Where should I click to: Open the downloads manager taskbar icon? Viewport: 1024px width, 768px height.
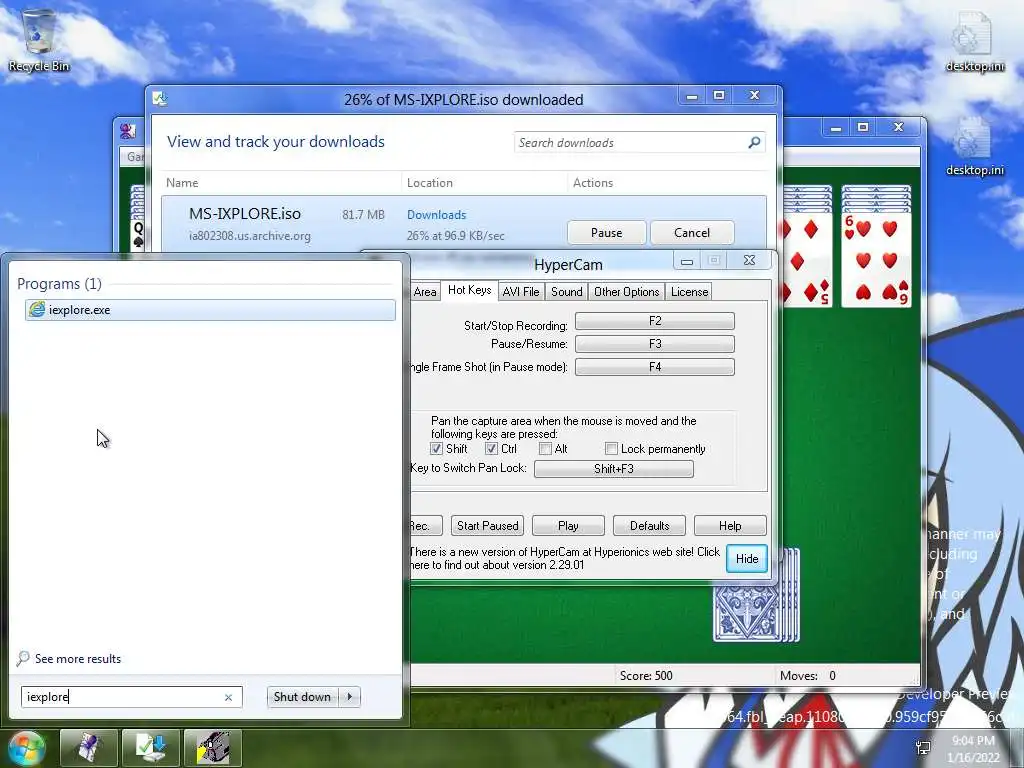coord(151,748)
